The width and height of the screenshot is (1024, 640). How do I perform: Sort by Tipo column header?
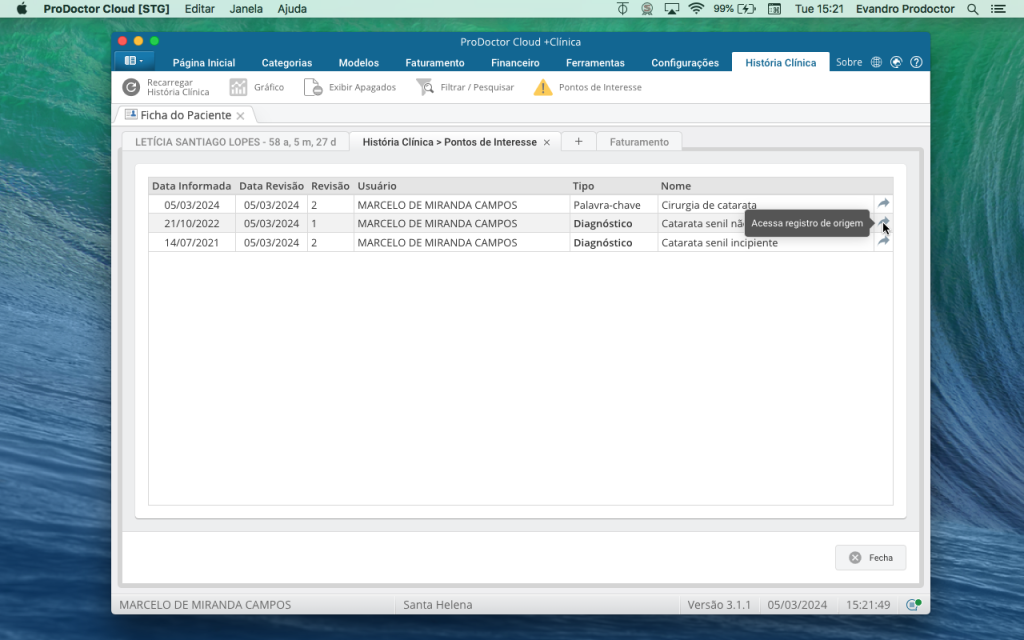click(x=613, y=186)
